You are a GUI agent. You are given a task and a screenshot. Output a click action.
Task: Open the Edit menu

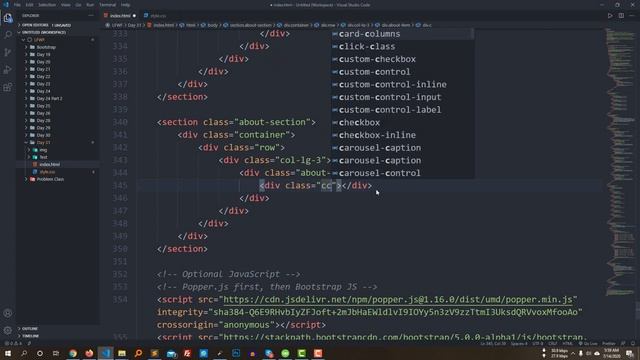point(29,5)
